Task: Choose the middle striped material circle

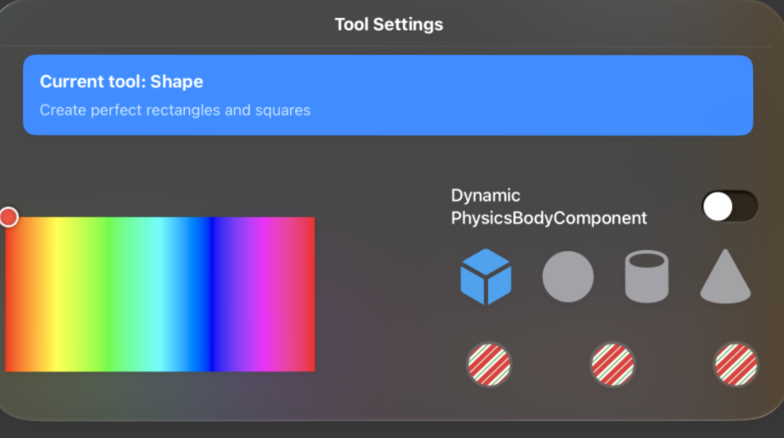Action: pos(612,364)
